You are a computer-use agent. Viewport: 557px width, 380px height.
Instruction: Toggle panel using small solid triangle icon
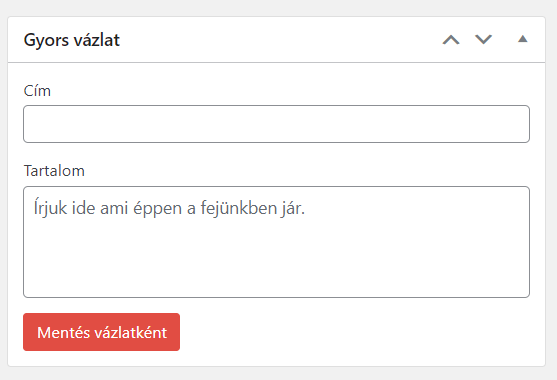[x=522, y=39]
